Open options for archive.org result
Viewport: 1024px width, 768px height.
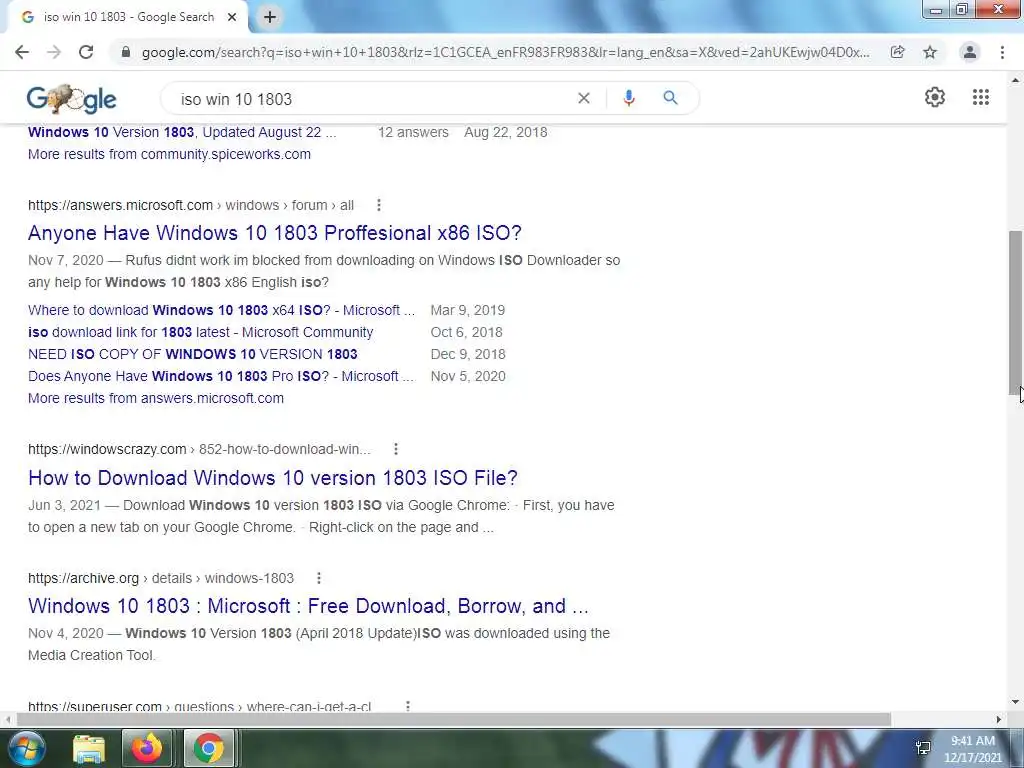(x=319, y=578)
